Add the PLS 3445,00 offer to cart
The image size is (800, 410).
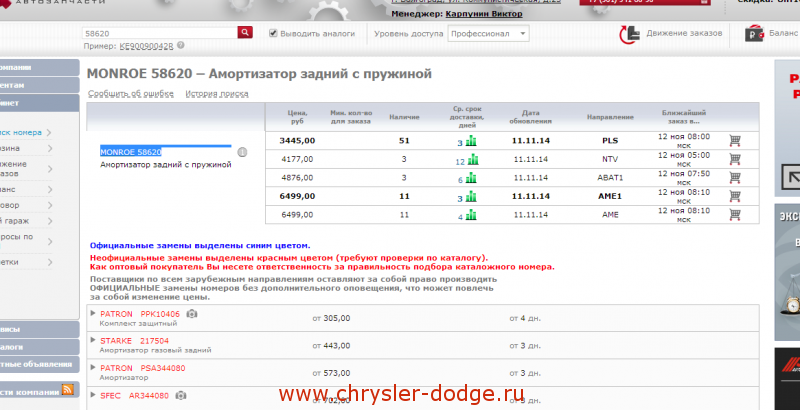click(735, 140)
